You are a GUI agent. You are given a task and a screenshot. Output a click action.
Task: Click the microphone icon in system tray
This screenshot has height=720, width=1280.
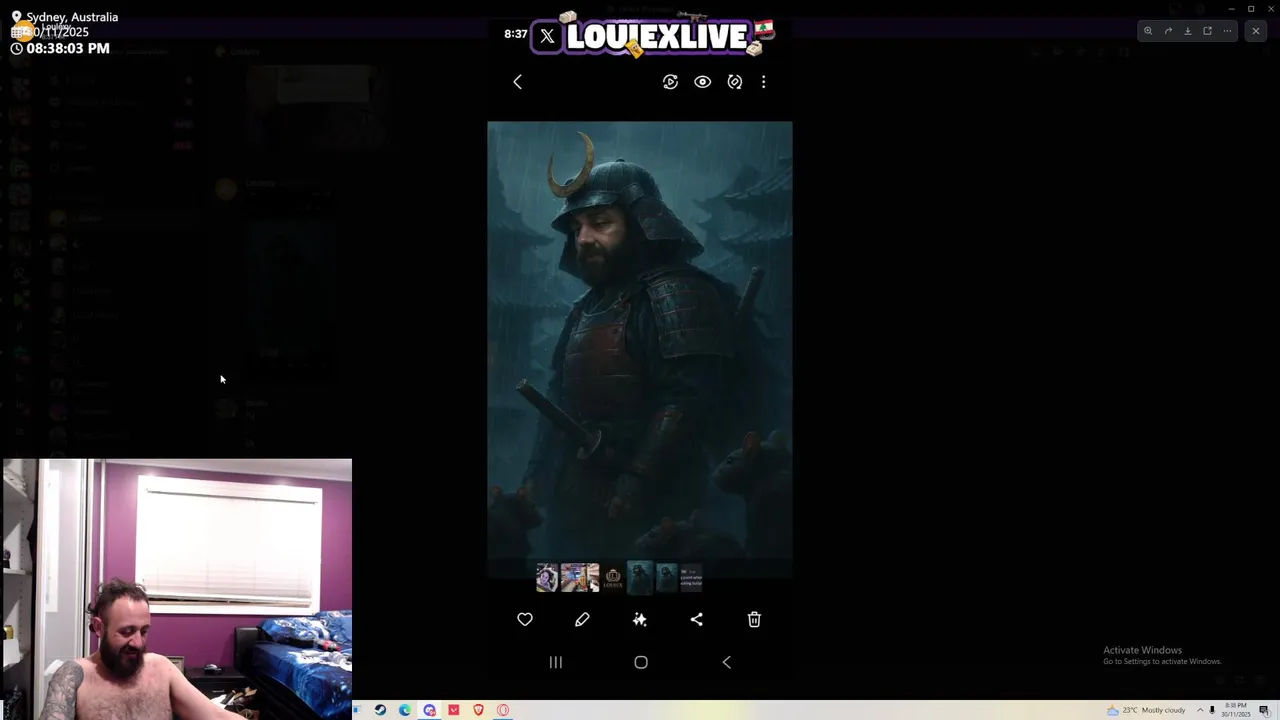click(1212, 710)
